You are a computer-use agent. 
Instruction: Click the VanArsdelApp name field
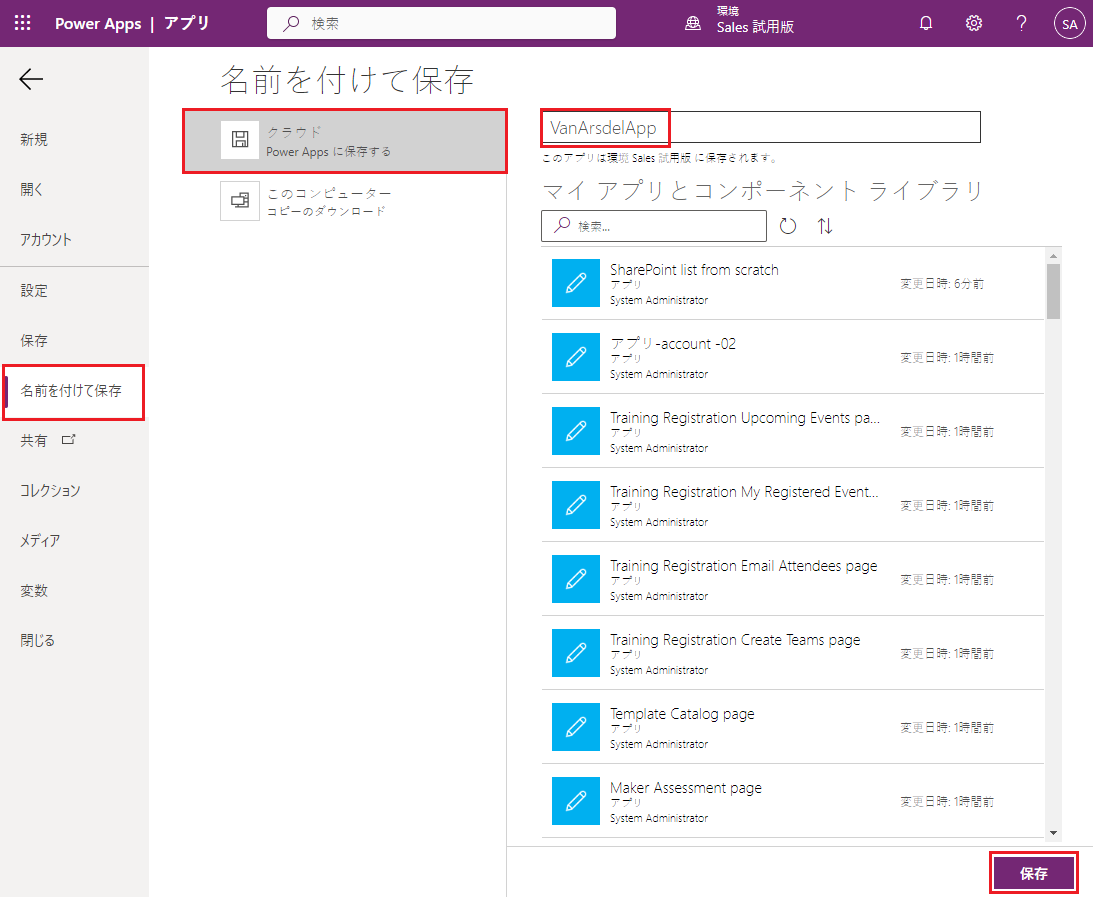pyautogui.click(x=761, y=127)
